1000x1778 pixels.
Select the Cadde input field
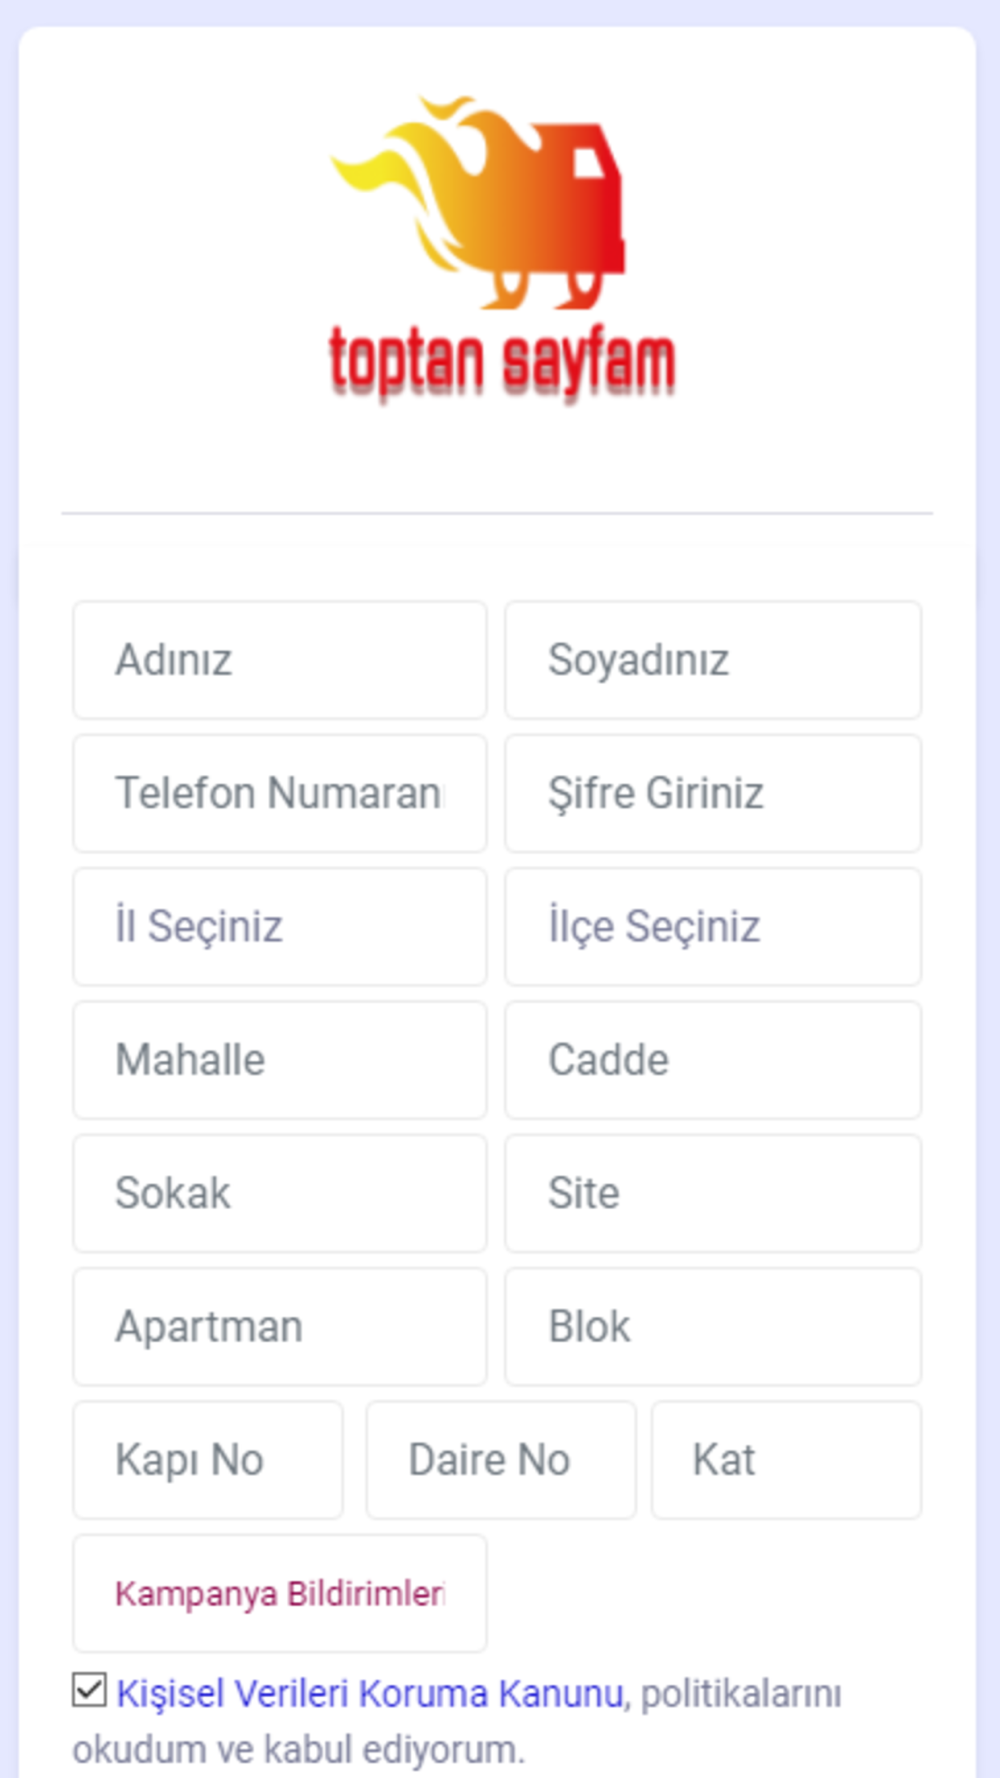pos(713,1060)
